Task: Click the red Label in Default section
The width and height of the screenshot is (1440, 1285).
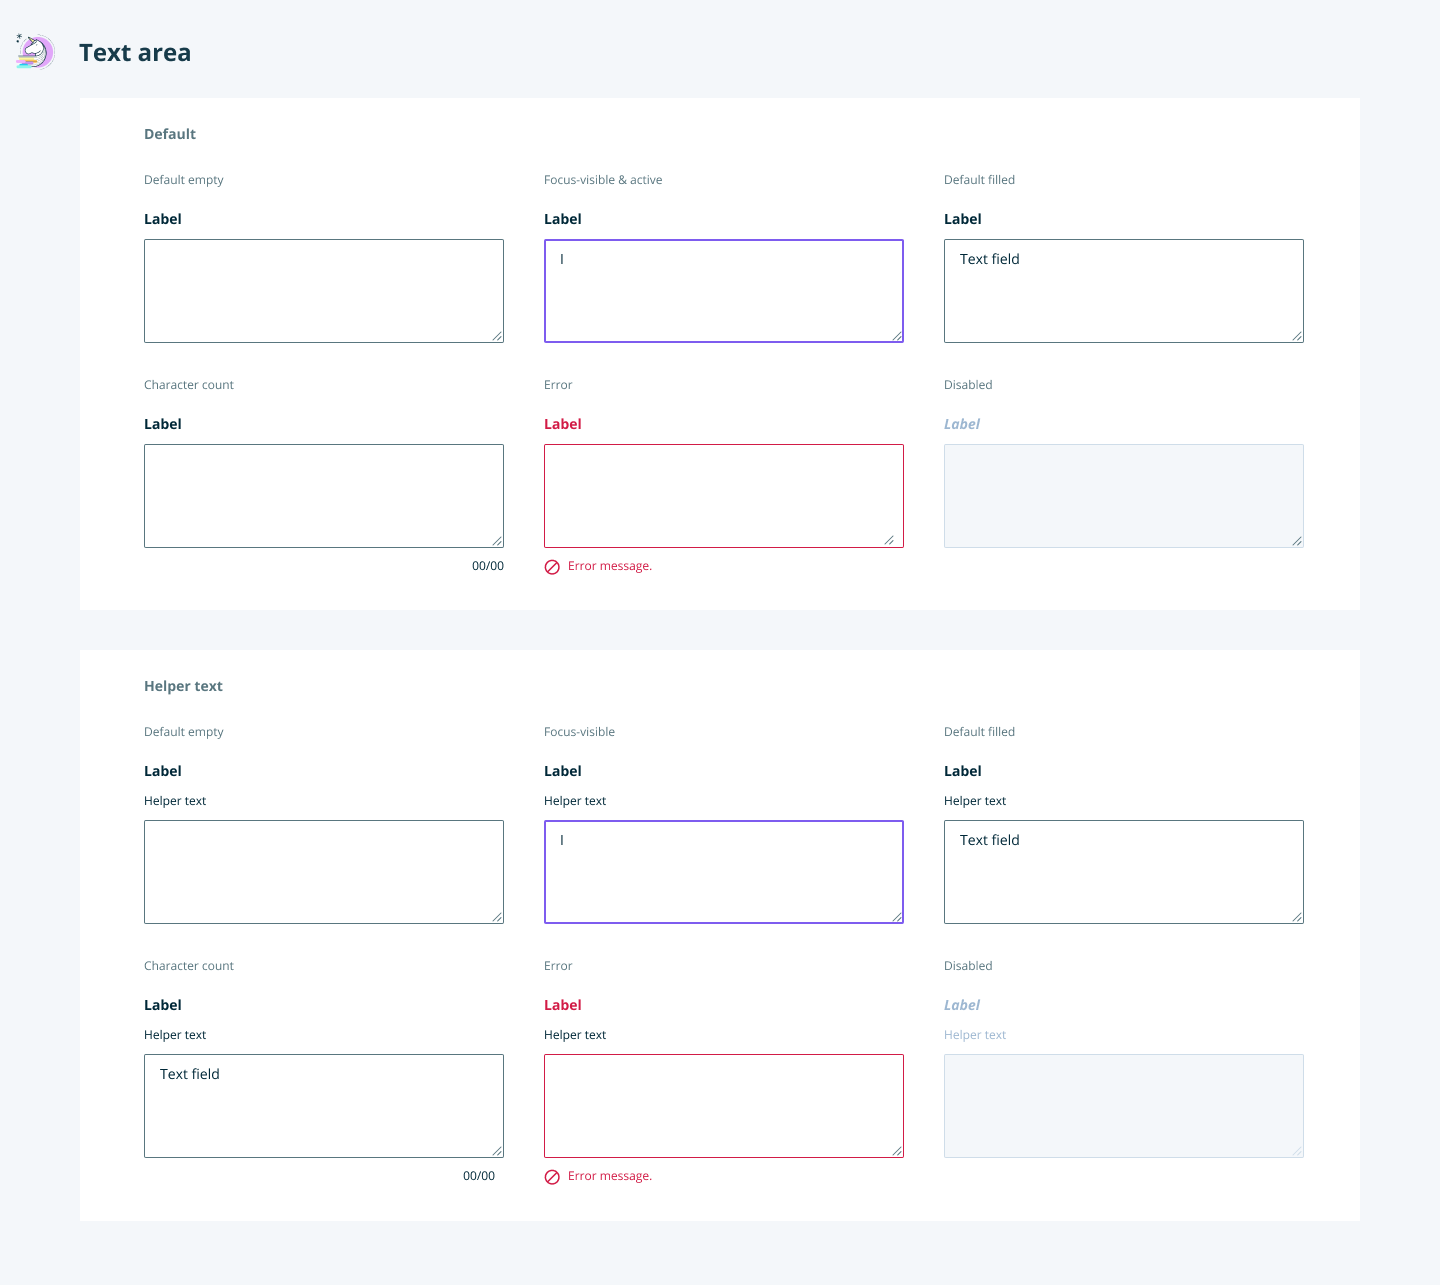Action: click(x=563, y=424)
